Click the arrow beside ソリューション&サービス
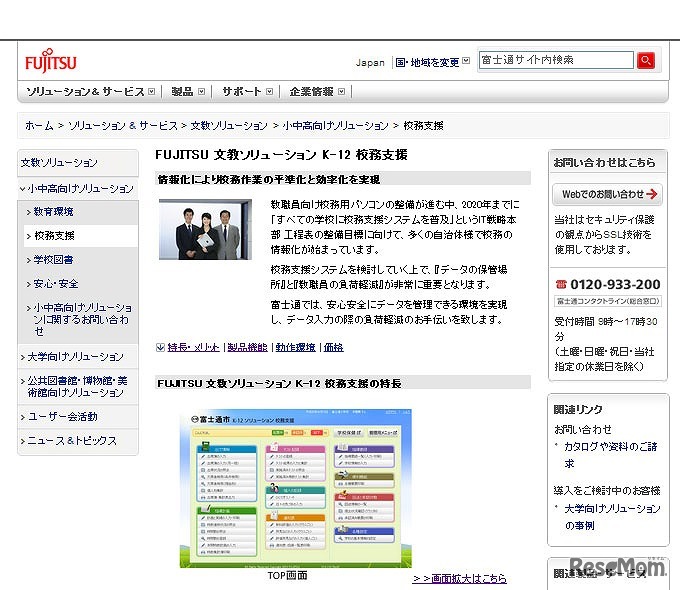The image size is (680, 590). coord(151,92)
